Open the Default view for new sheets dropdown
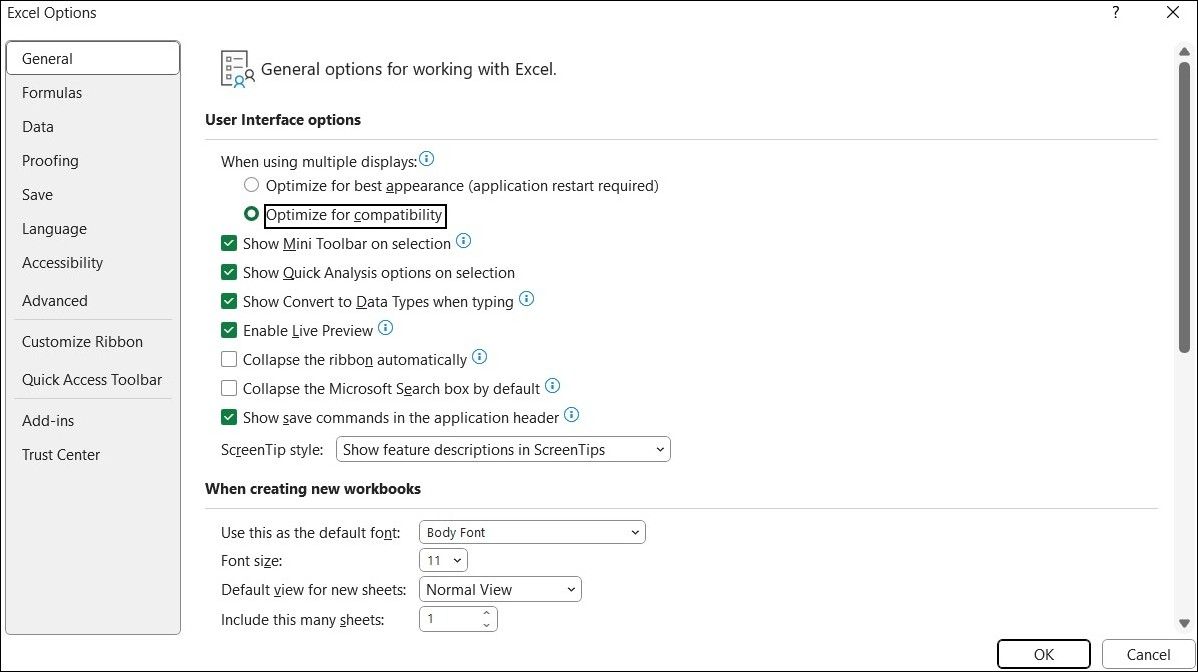 [x=499, y=589]
